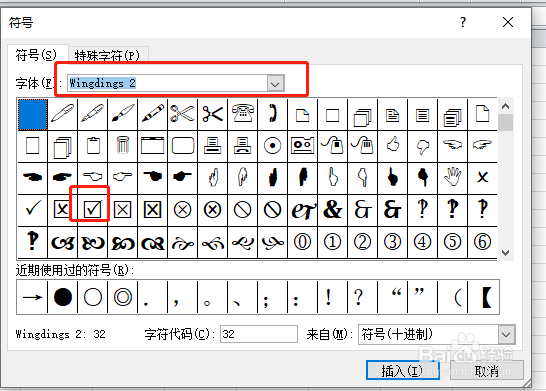
Task: Click the symbol grid scroll down arrow
Action: 506,252
